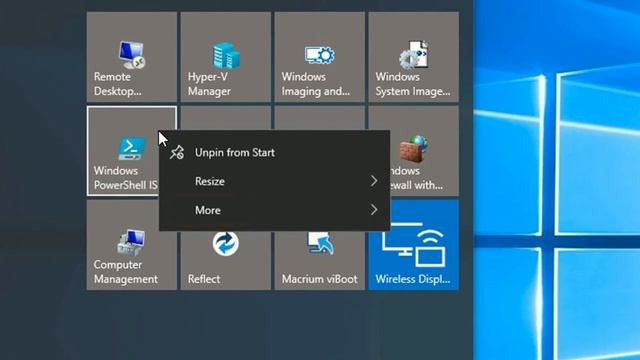
Task: Open Computer Management tile icon
Action: pyautogui.click(x=131, y=243)
